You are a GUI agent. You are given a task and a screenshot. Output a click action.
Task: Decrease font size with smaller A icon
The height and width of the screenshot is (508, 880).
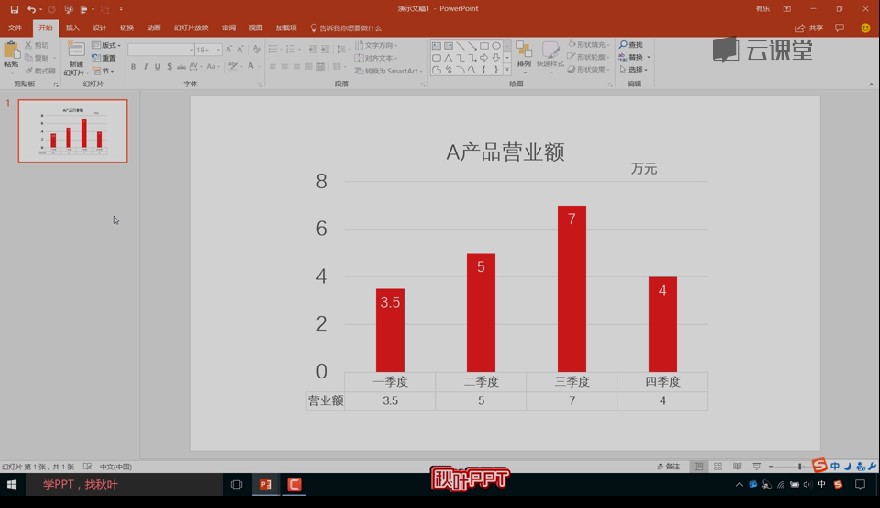240,49
